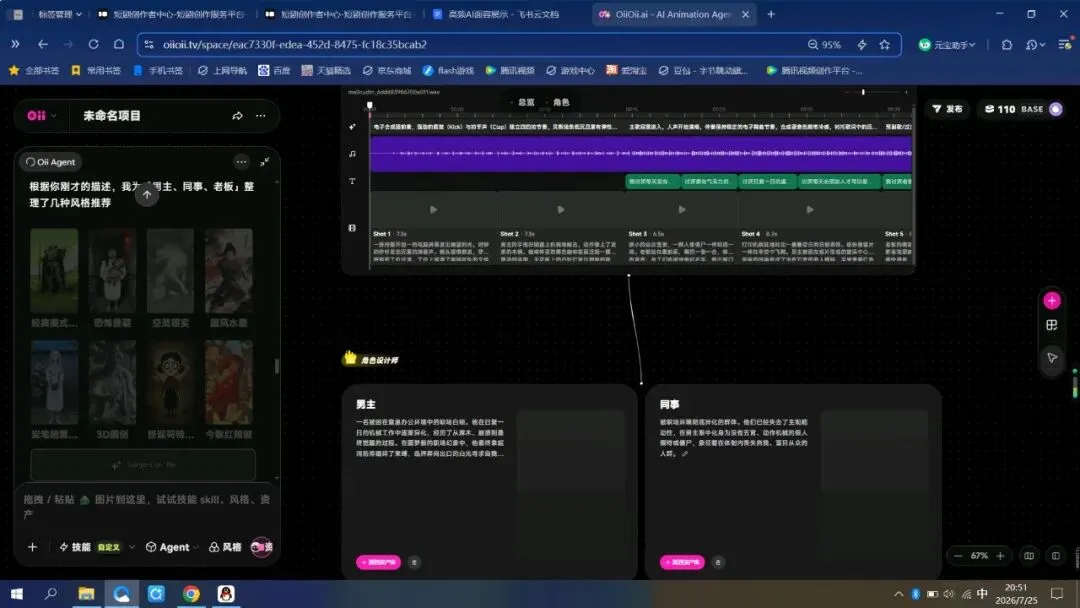Edit 同事 description with pencil icon

coord(685,454)
